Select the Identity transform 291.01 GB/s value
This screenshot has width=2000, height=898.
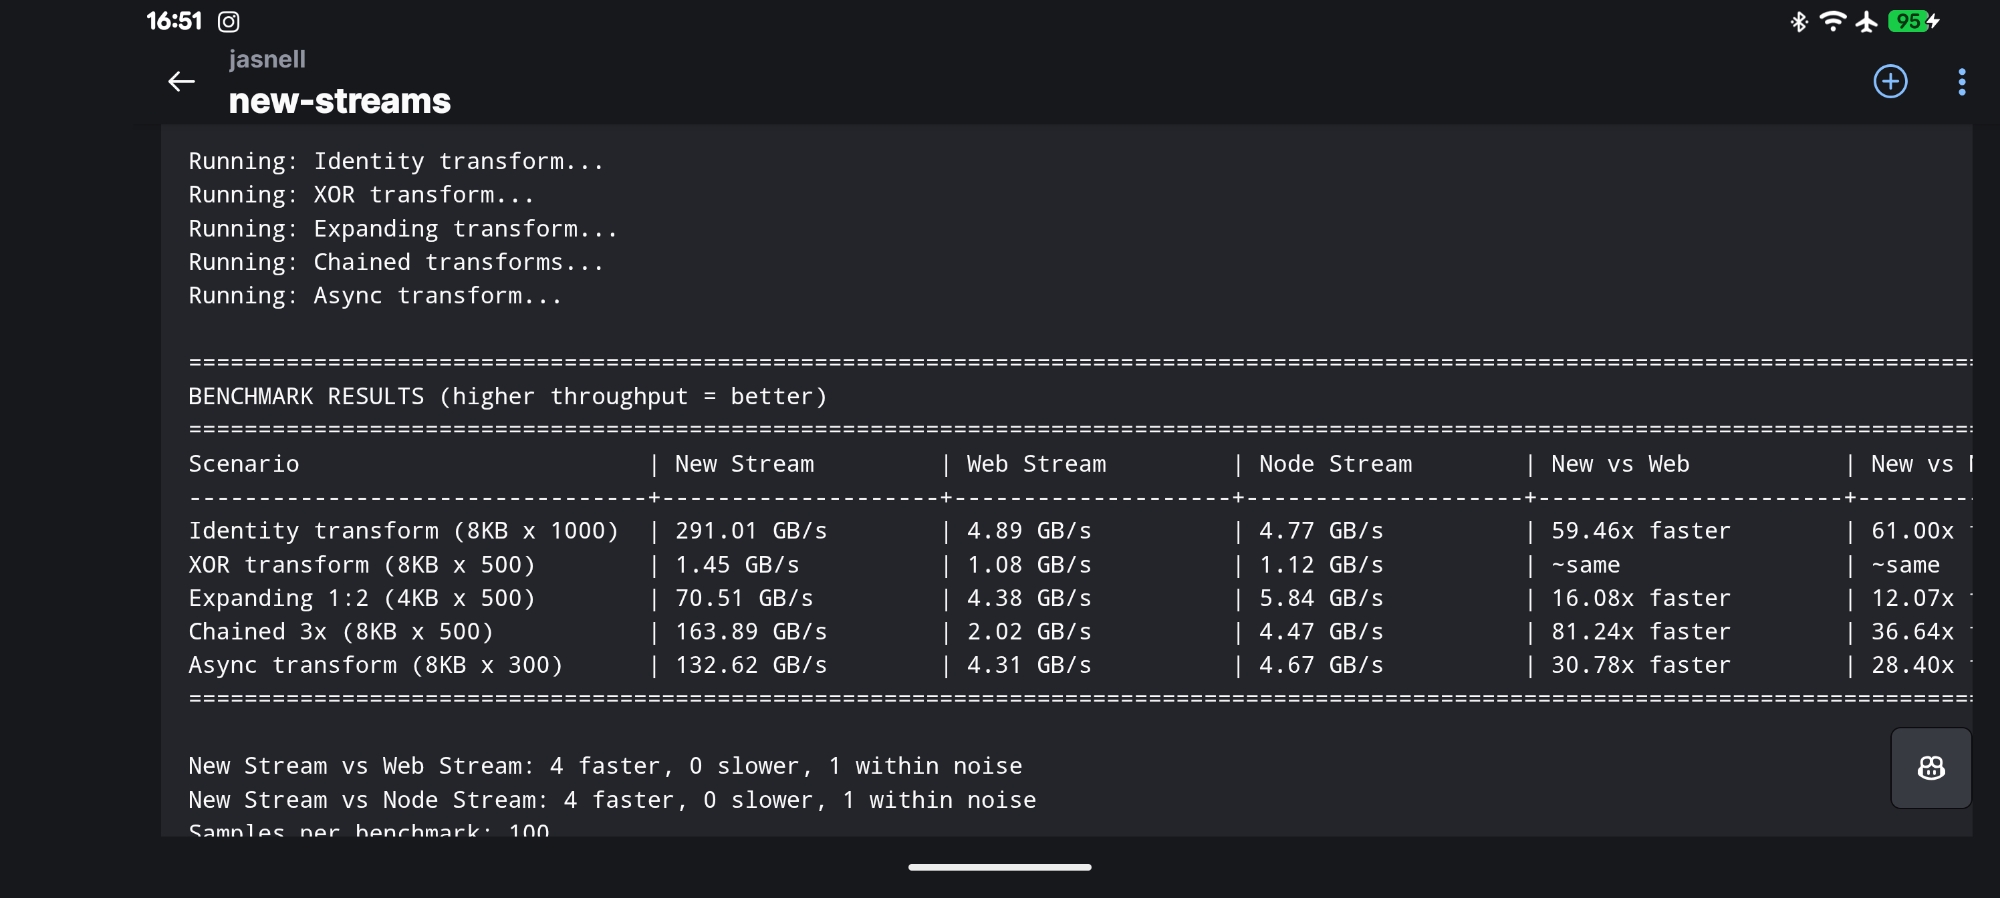(750, 531)
